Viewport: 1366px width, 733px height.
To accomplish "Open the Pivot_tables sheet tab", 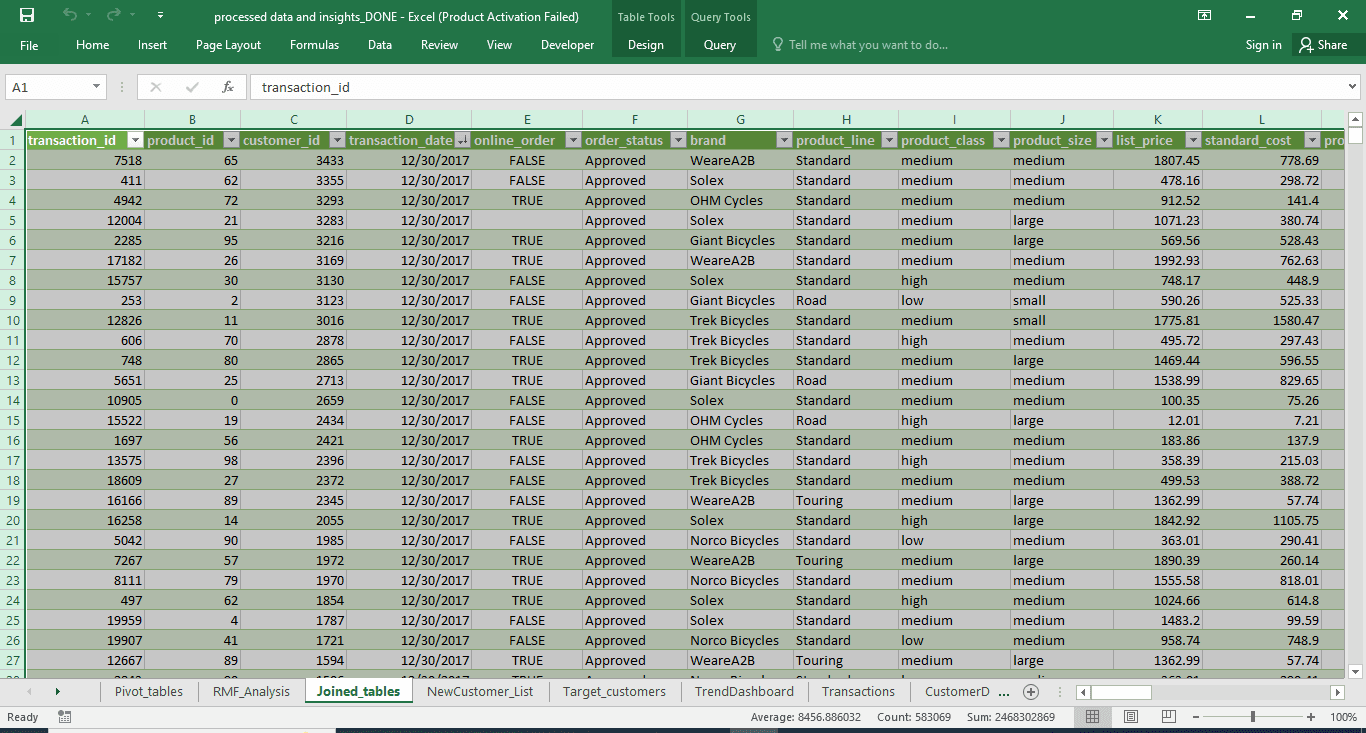I will (149, 691).
